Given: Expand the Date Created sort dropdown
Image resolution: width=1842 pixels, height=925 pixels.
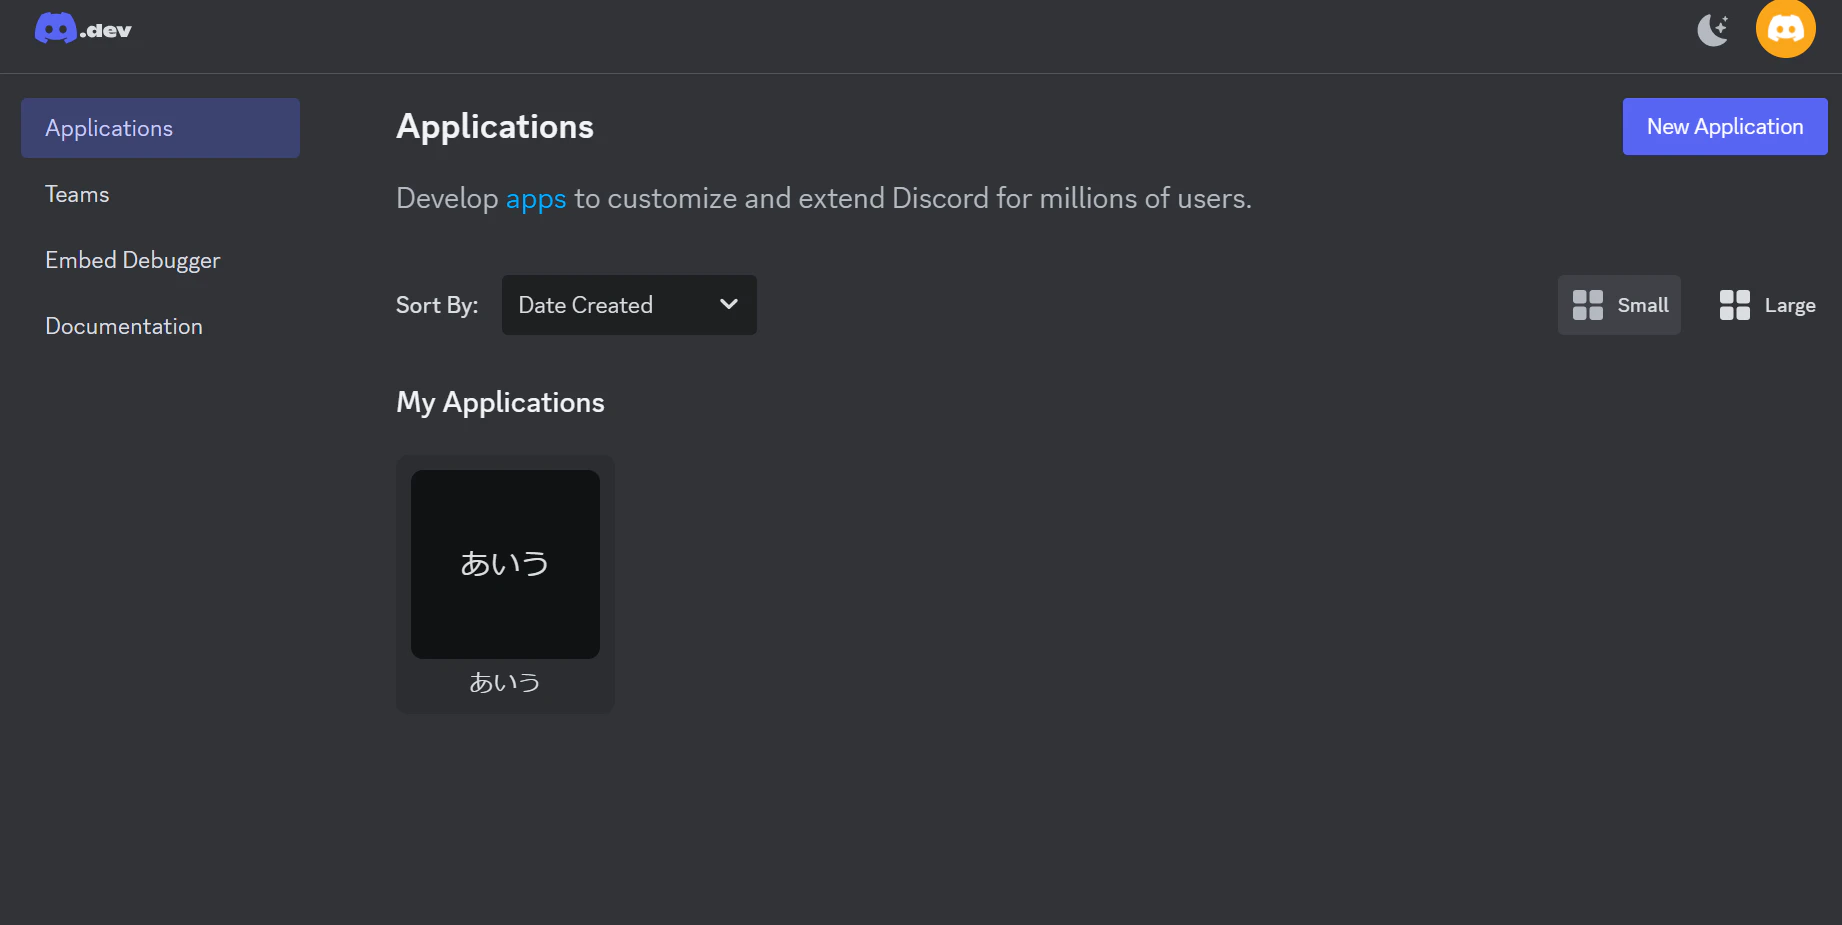Looking at the screenshot, I should [629, 305].
